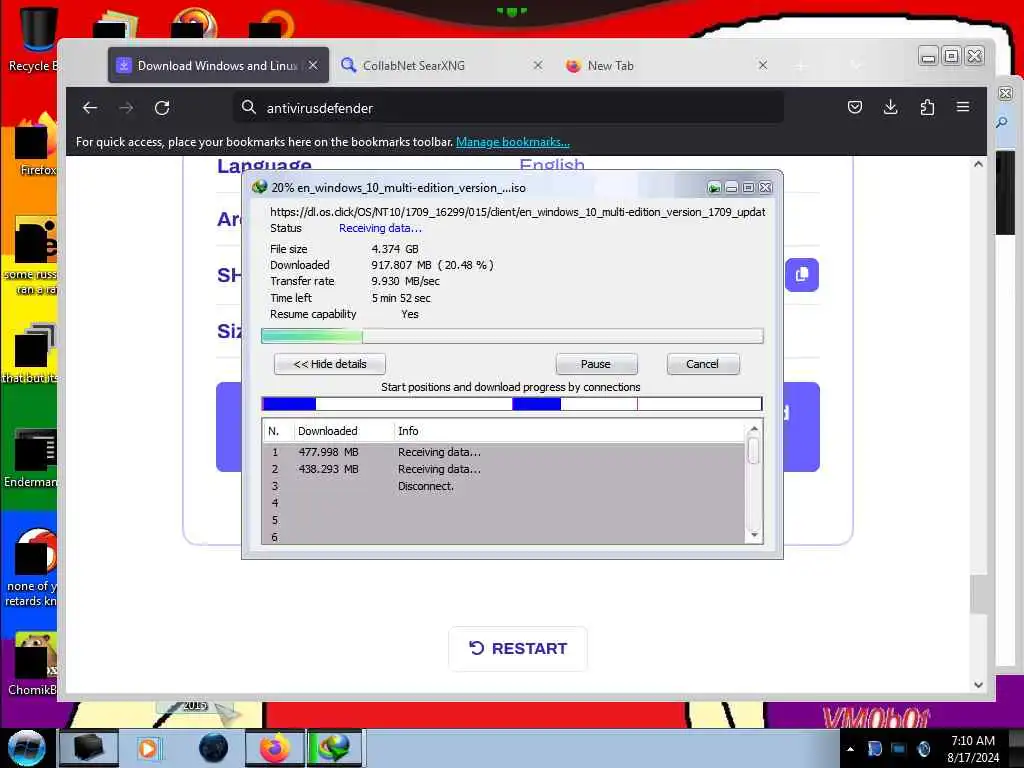The width and height of the screenshot is (1024, 768).
Task: Click the magnifier icon in background window
Action: [x=1002, y=123]
